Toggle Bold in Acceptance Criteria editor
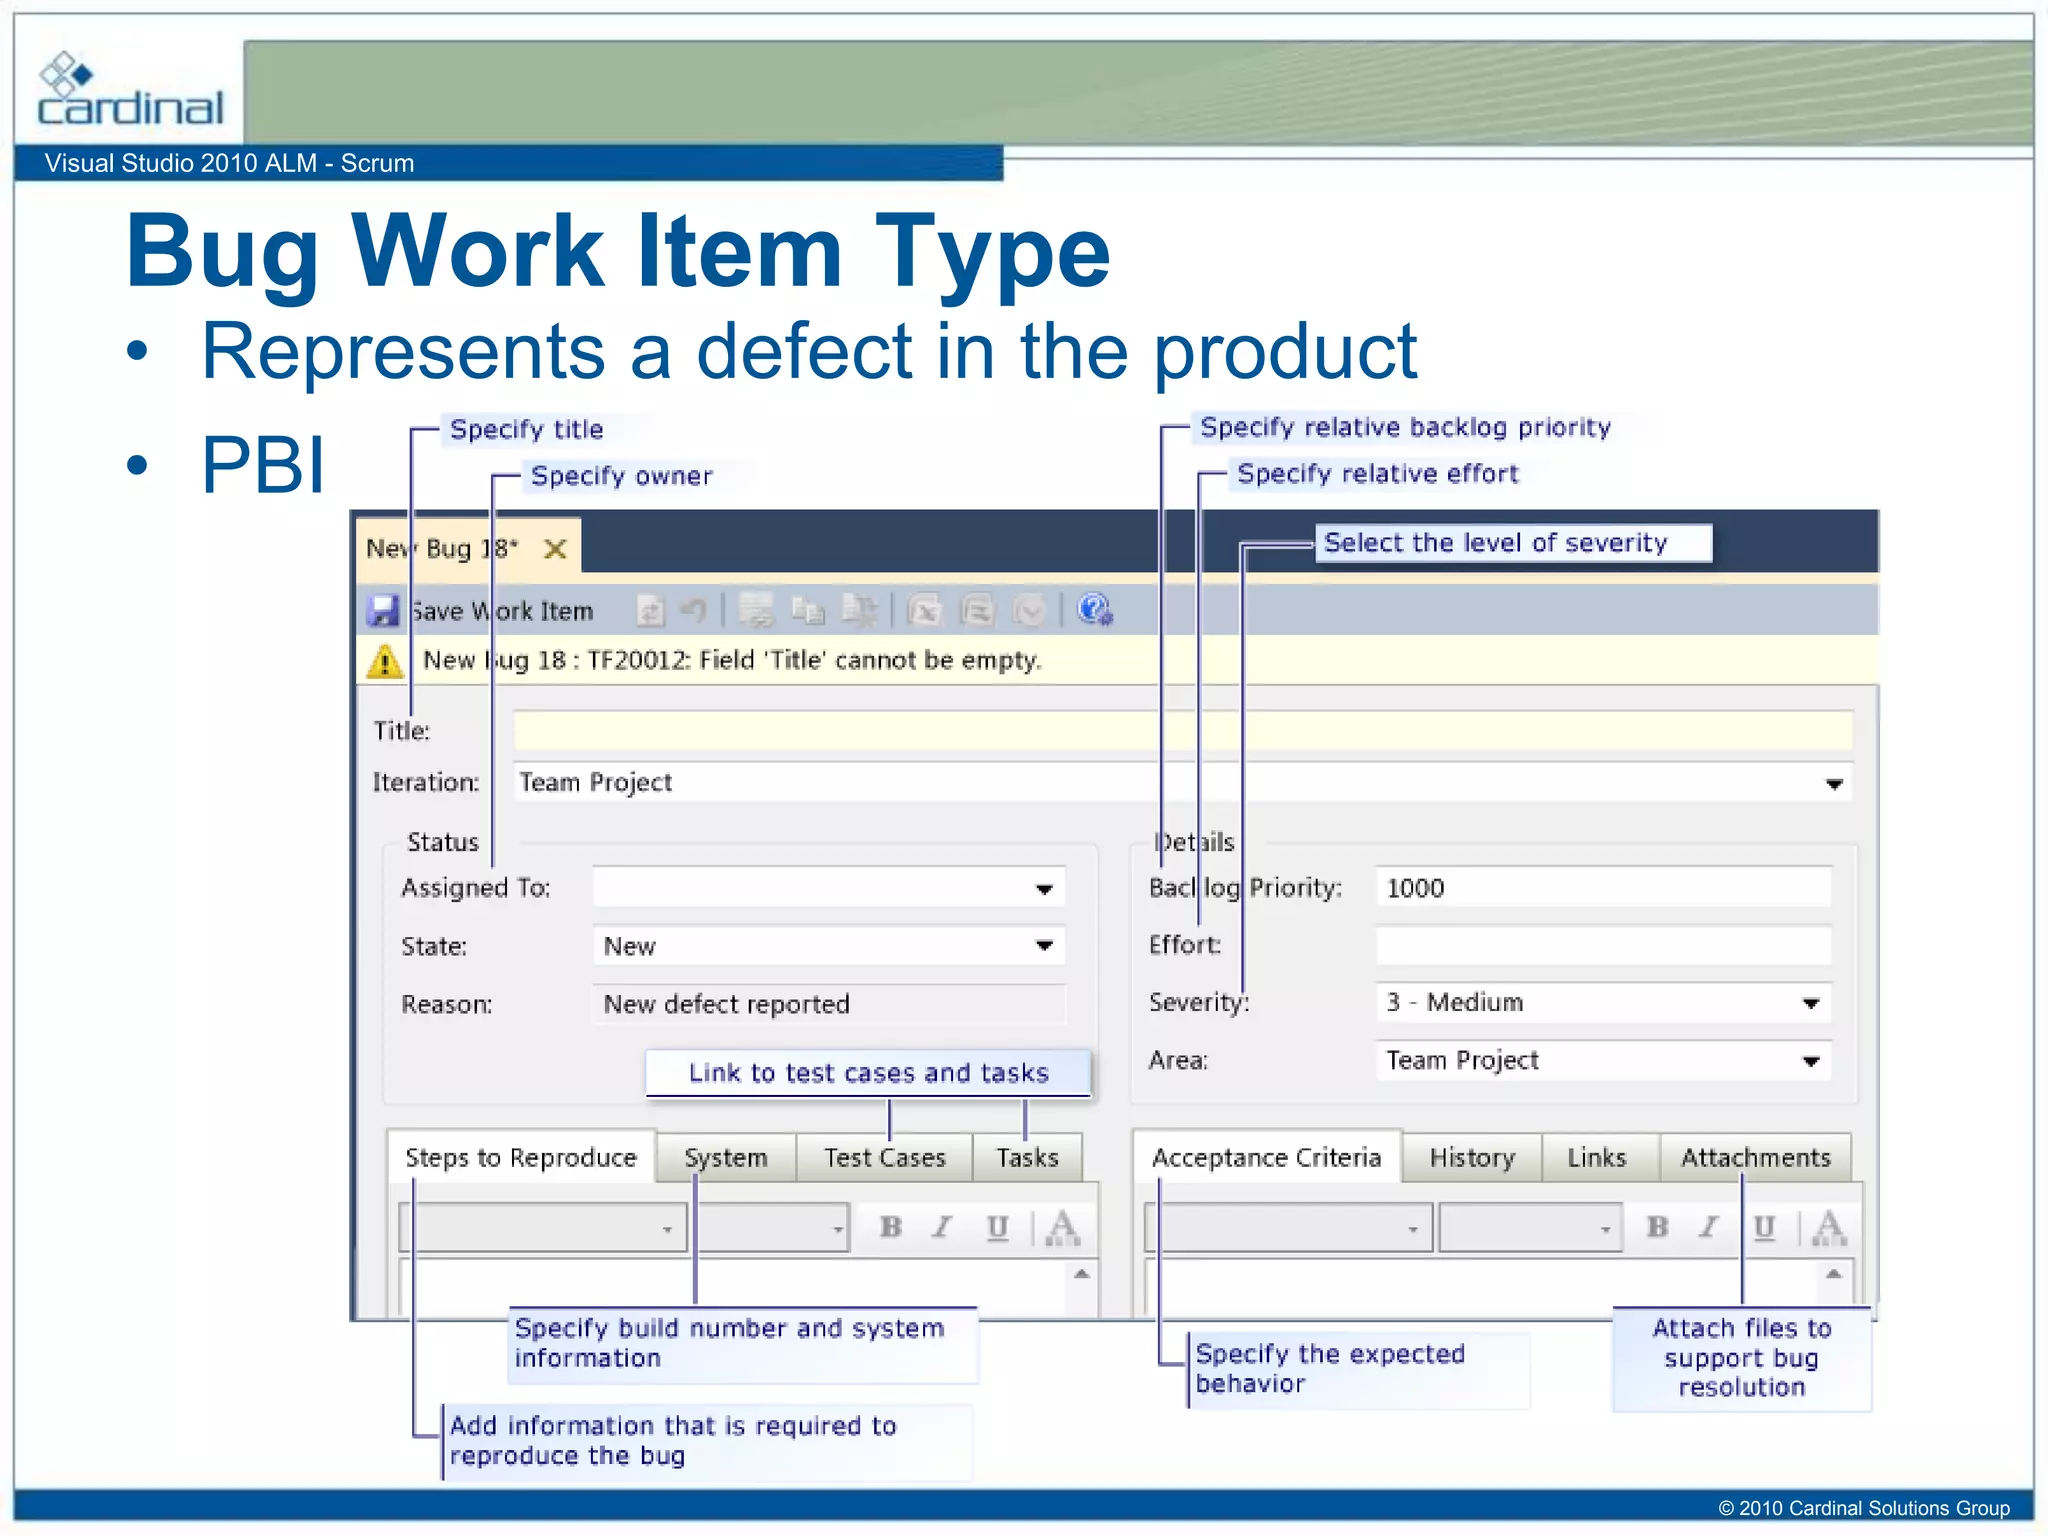Viewport: 2048px width, 1536px height. pyautogui.click(x=1657, y=1227)
